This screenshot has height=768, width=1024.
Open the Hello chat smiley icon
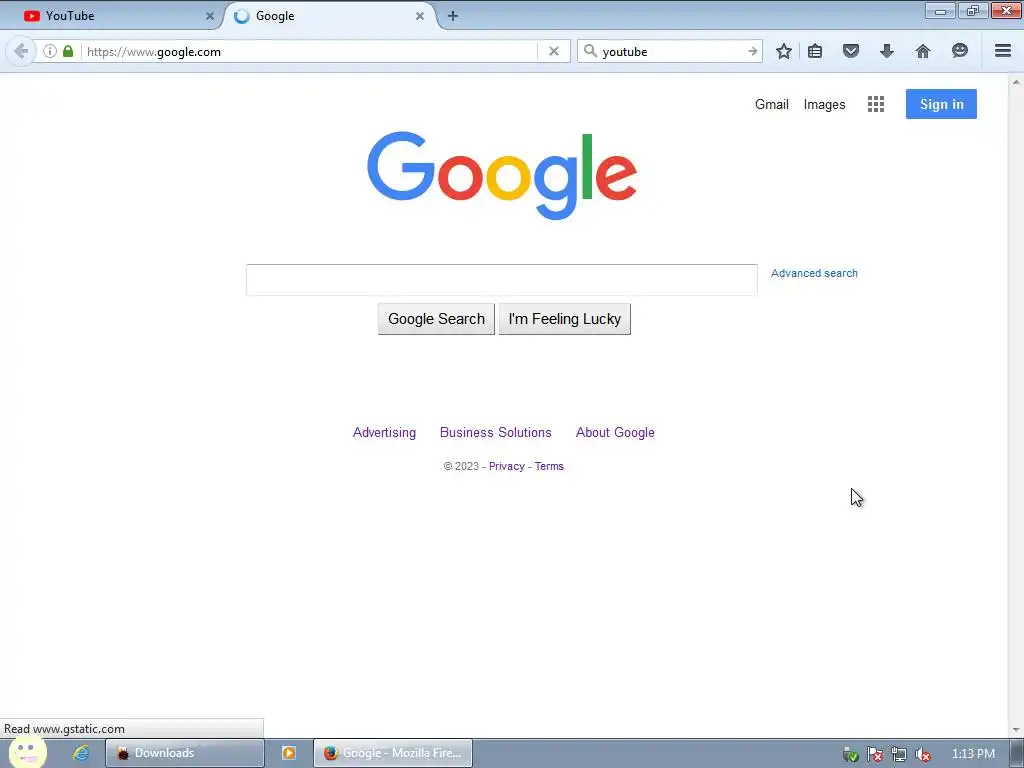(x=959, y=51)
